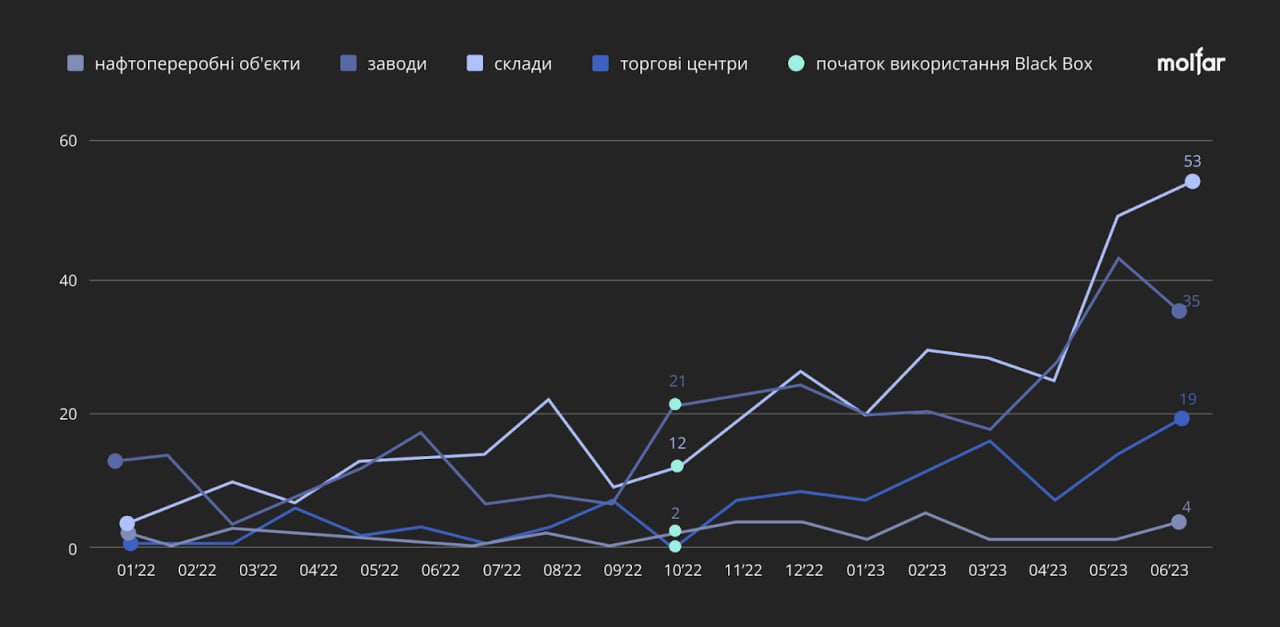Viewport: 1280px width, 627px height.
Task: Click the end data point labeled 35
Action: [1179, 311]
